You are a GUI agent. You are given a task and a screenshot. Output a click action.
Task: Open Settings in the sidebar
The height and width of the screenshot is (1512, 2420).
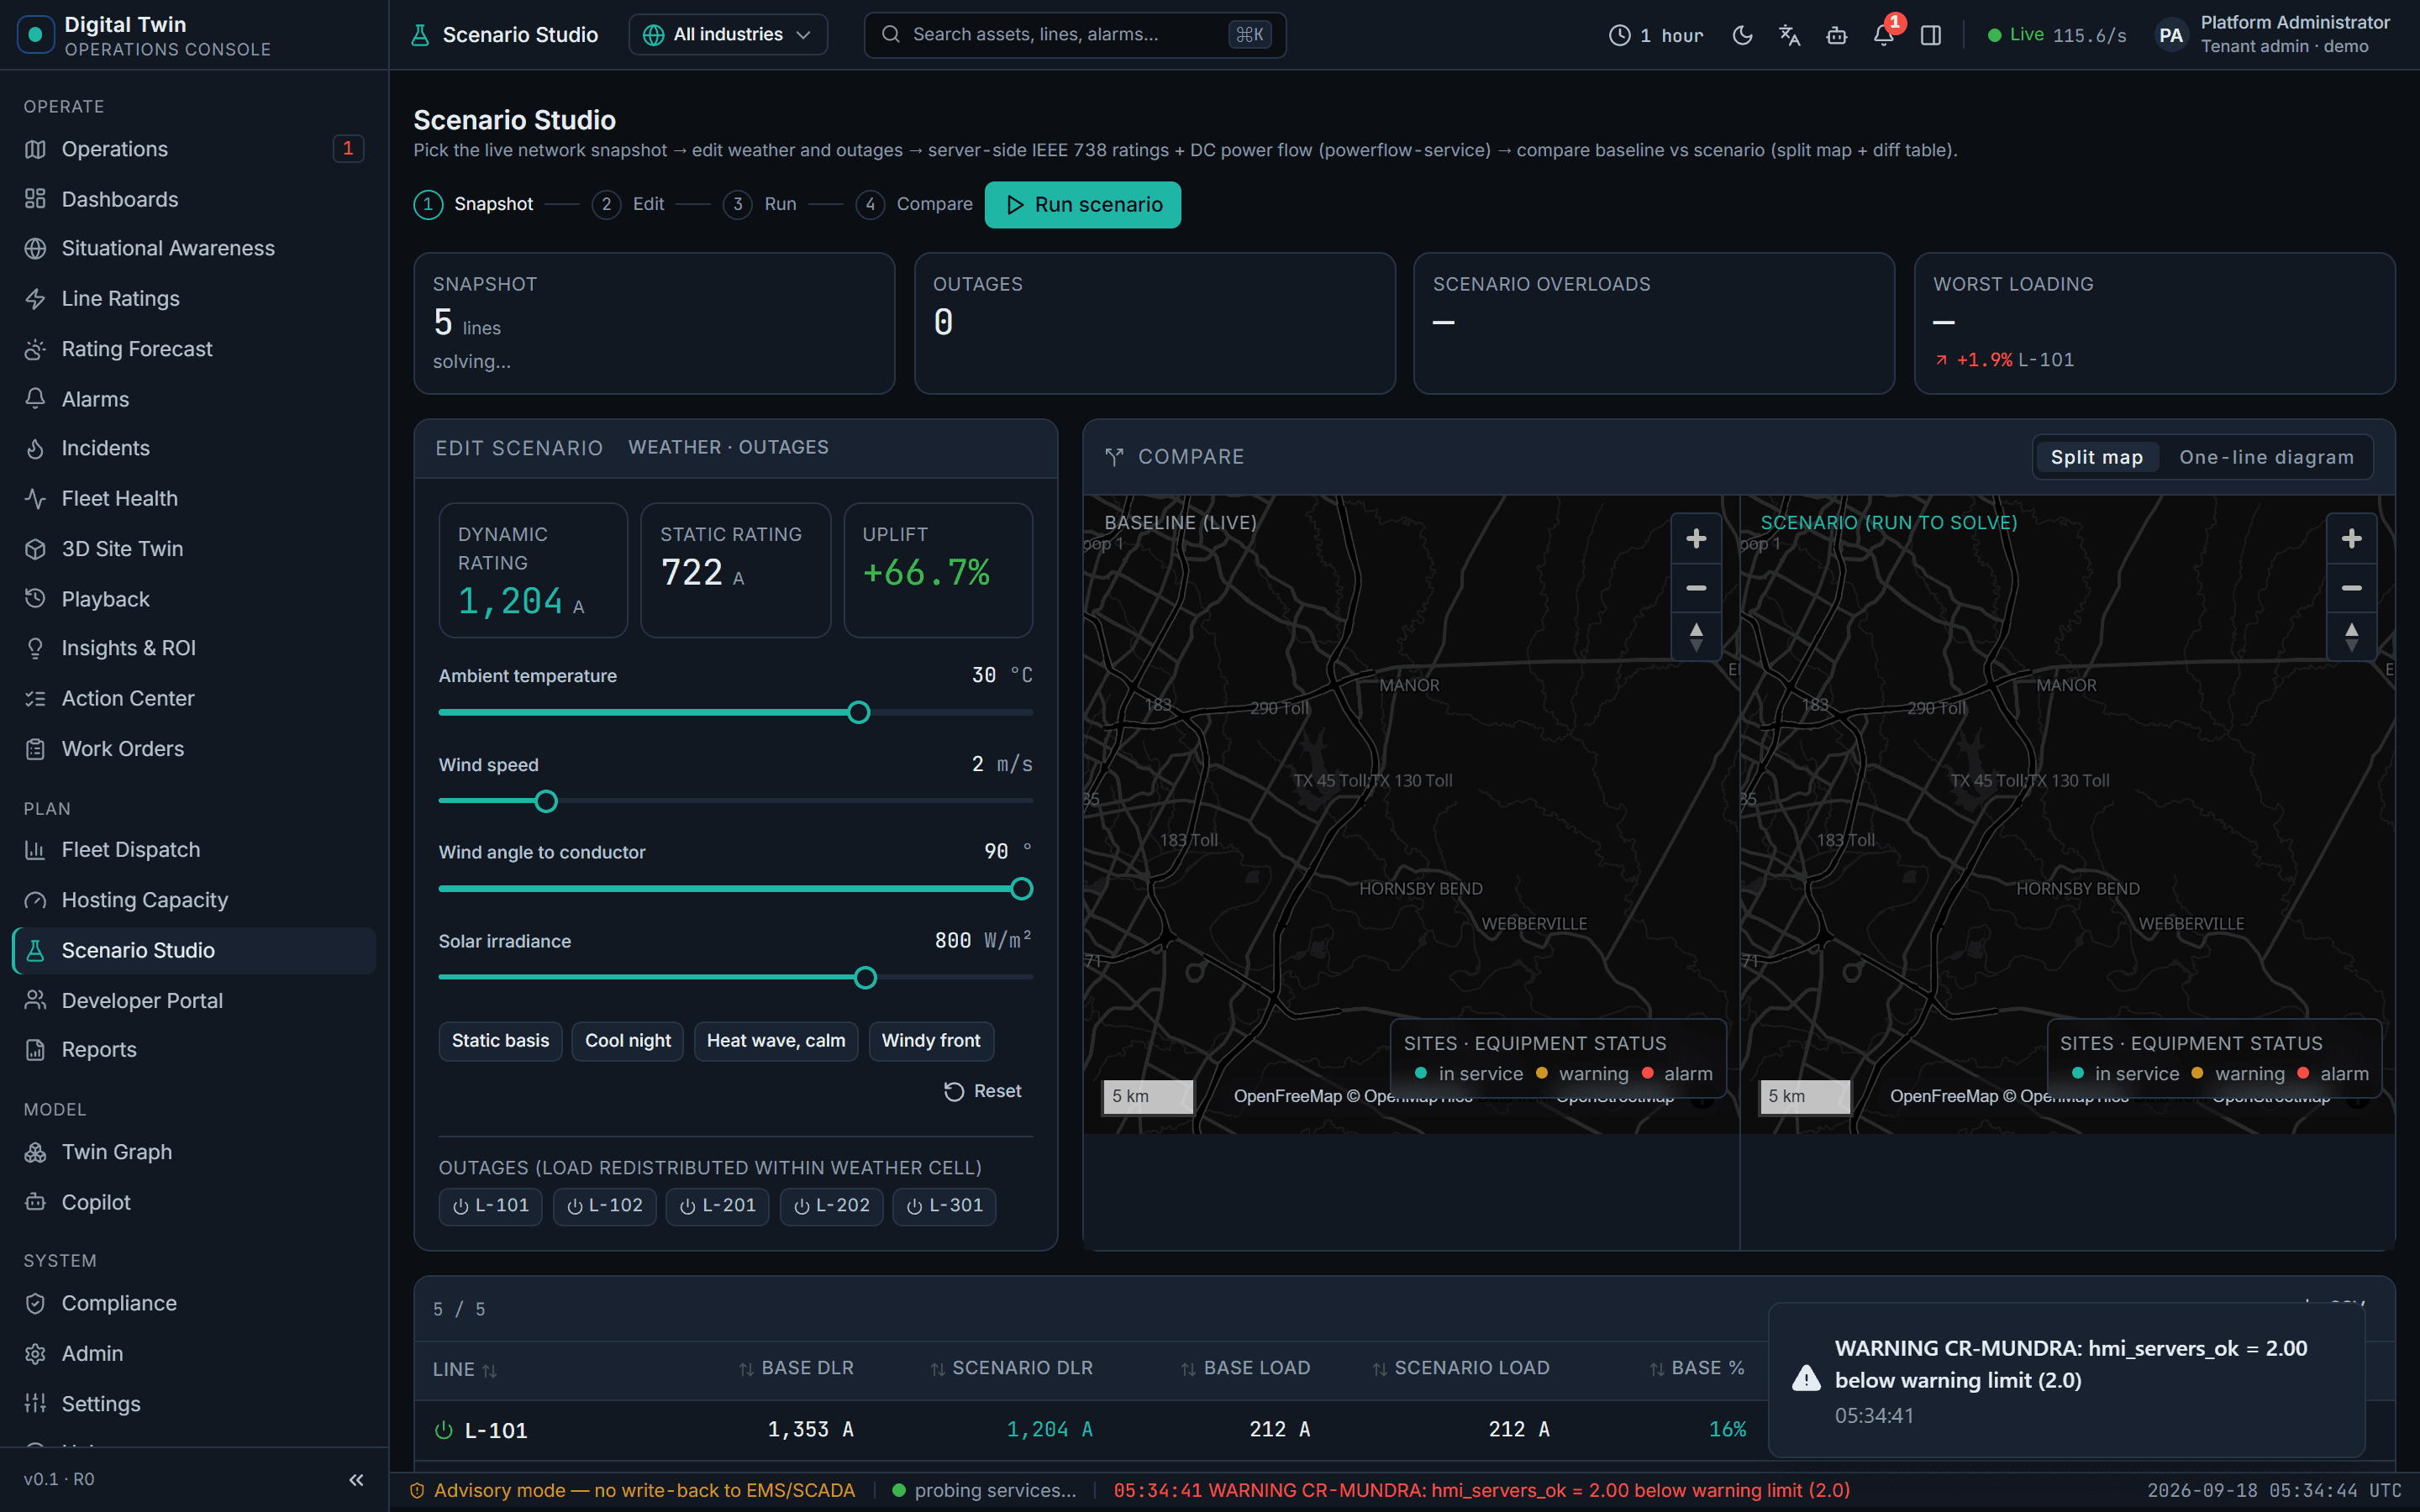click(x=194, y=1404)
